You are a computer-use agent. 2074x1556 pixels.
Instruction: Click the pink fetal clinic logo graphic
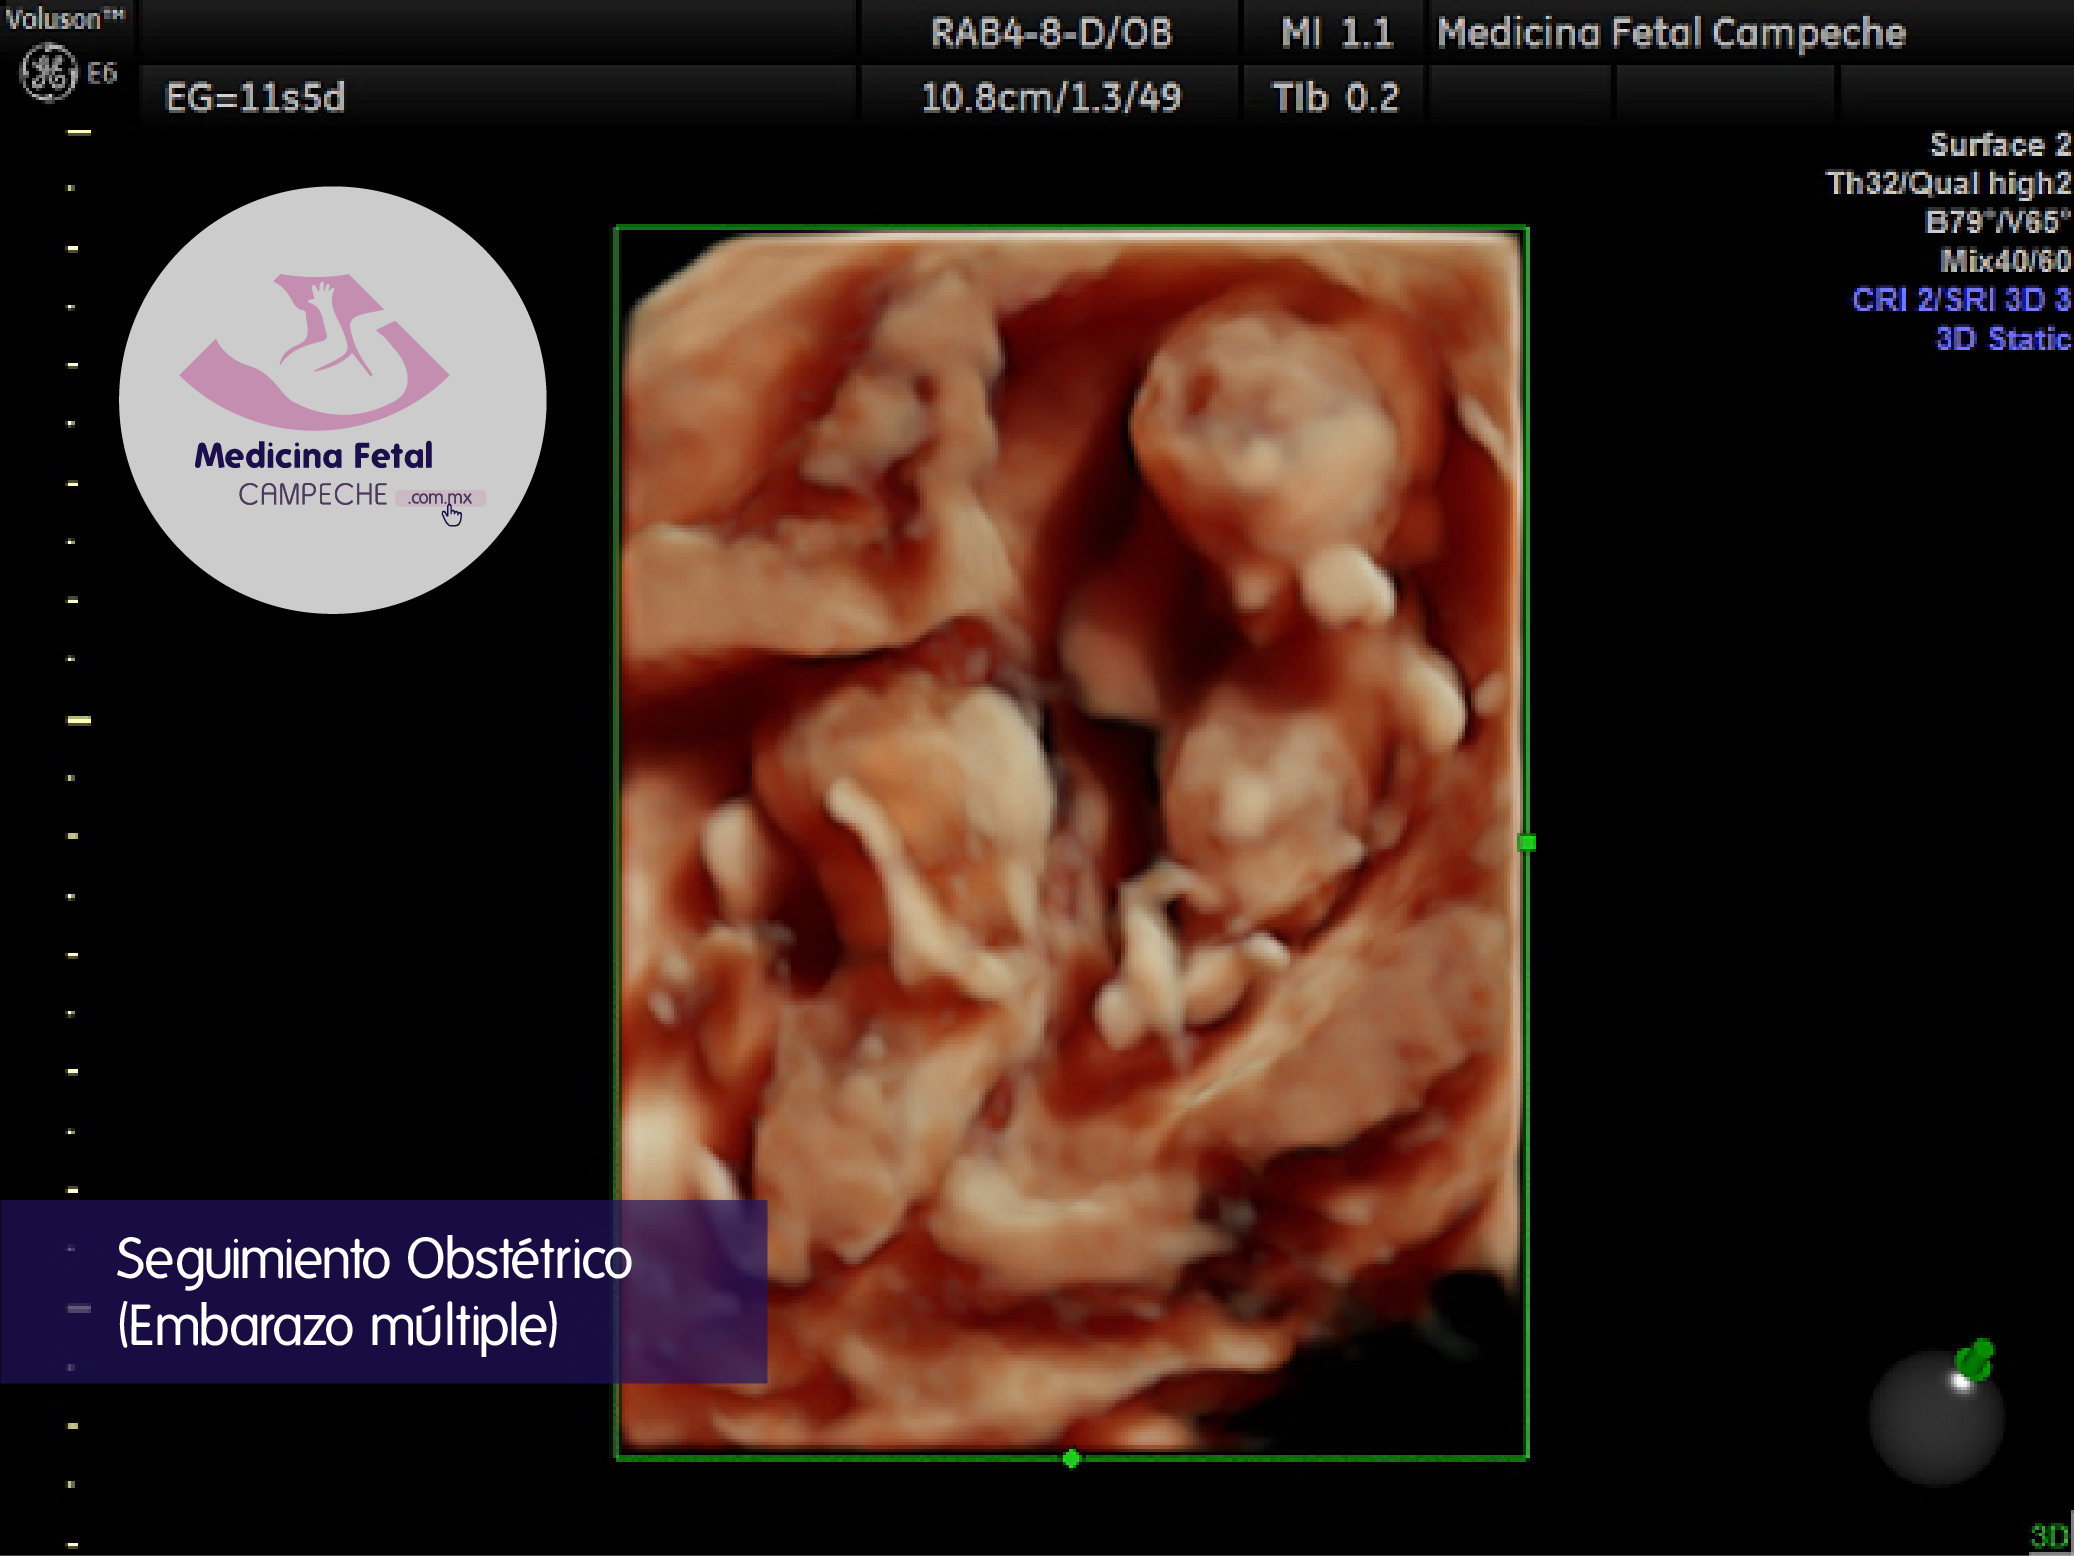click(314, 350)
